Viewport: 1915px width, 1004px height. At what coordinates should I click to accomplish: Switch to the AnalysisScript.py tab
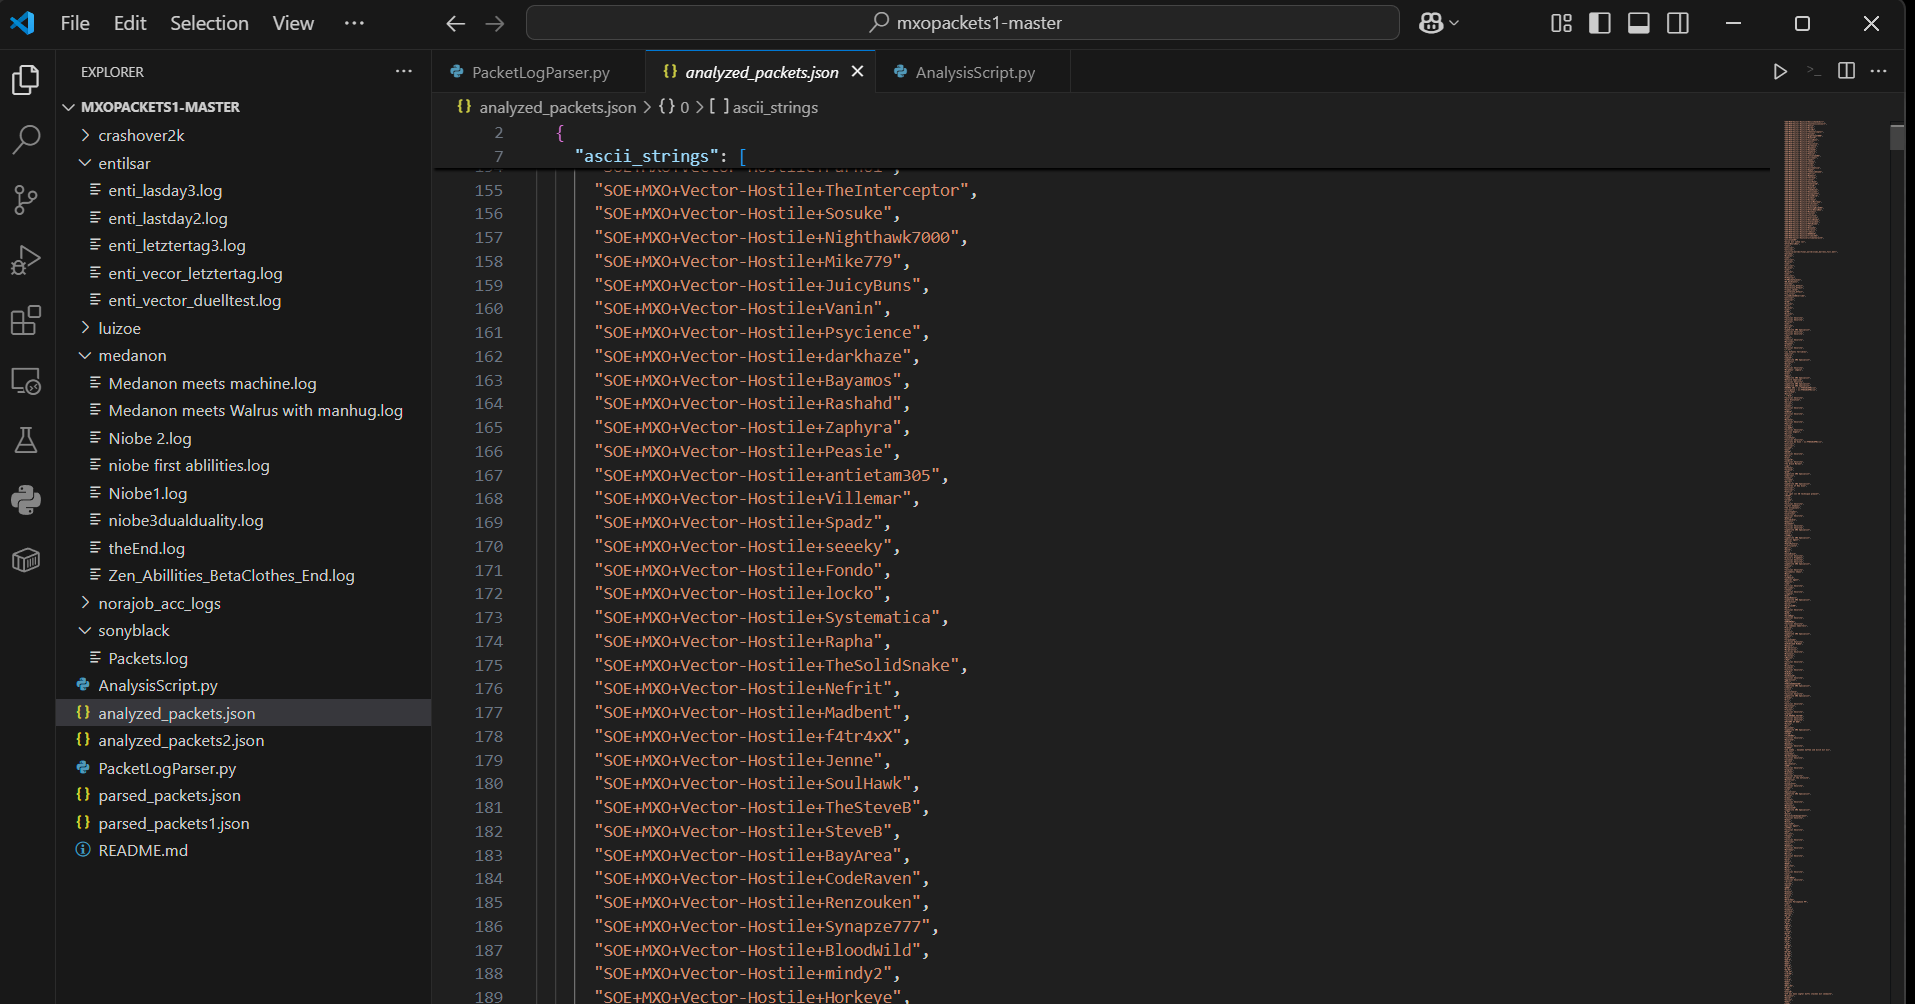(x=974, y=72)
